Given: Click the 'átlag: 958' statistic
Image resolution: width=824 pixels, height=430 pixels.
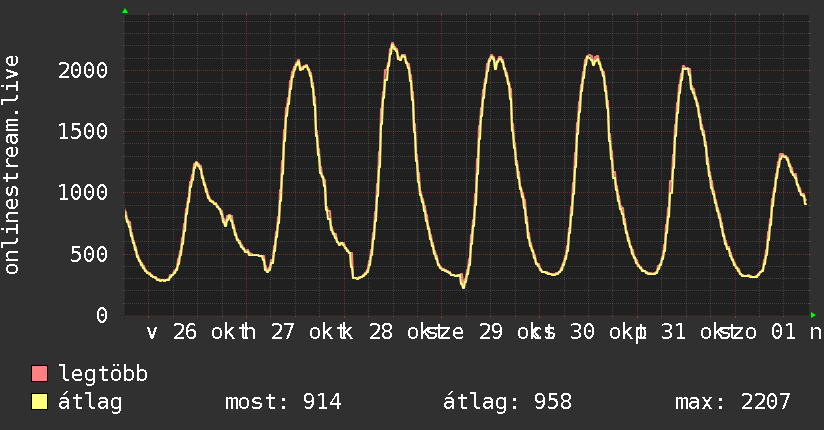Looking at the screenshot, I should (x=507, y=402).
